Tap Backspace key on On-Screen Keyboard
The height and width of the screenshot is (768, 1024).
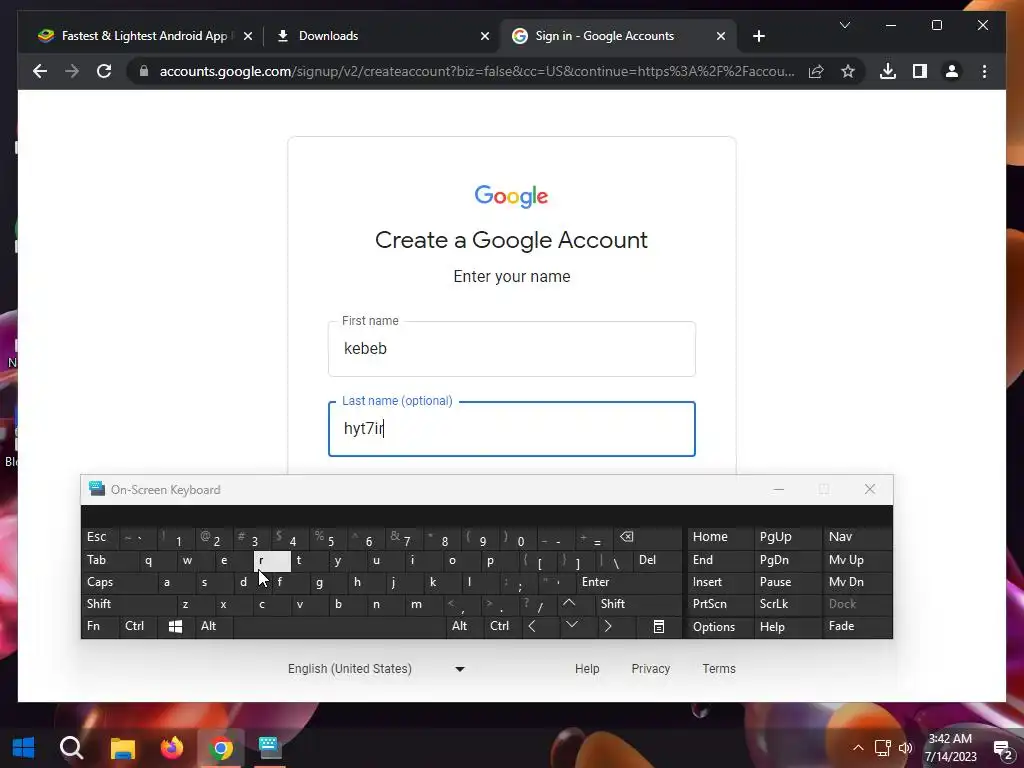click(x=647, y=537)
